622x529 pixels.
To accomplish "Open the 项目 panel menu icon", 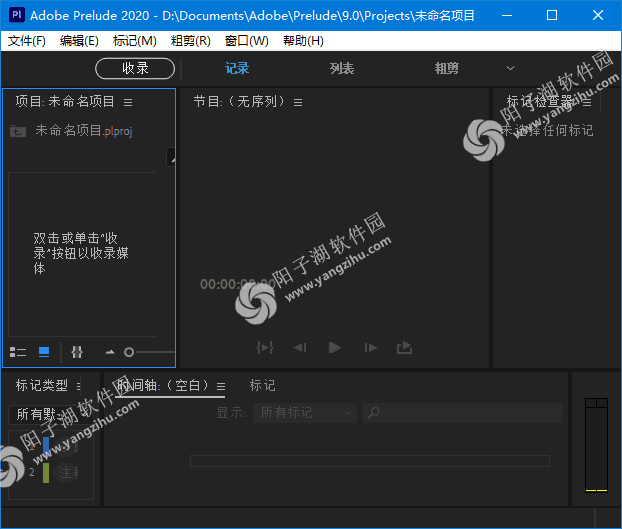I will coord(128,102).
